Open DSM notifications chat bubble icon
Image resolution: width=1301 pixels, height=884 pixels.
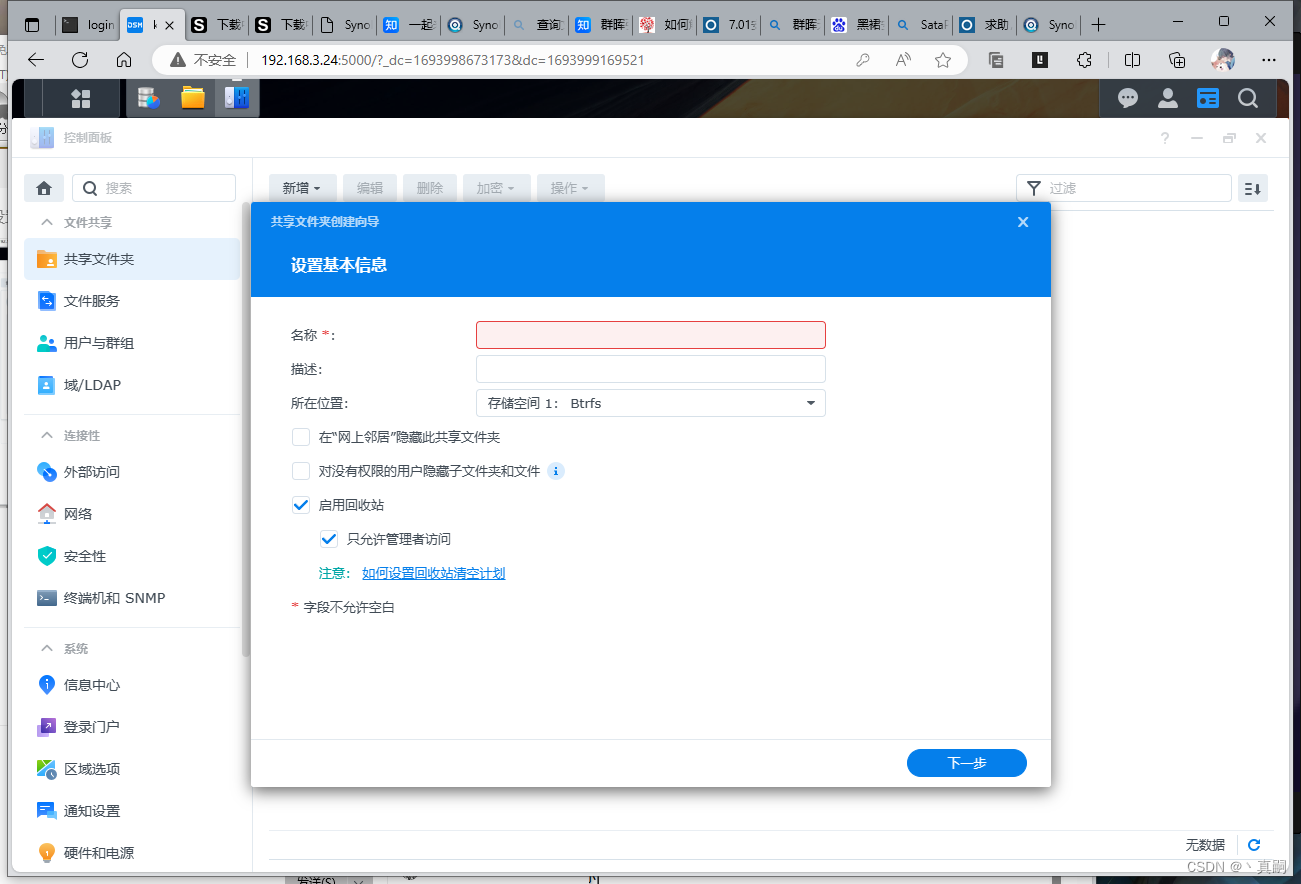click(x=1128, y=98)
